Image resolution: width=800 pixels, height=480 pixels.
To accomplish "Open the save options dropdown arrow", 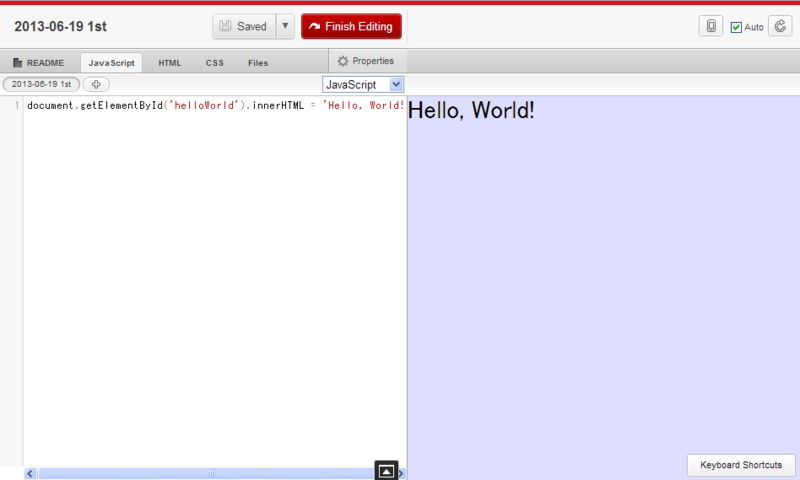I will [285, 26].
